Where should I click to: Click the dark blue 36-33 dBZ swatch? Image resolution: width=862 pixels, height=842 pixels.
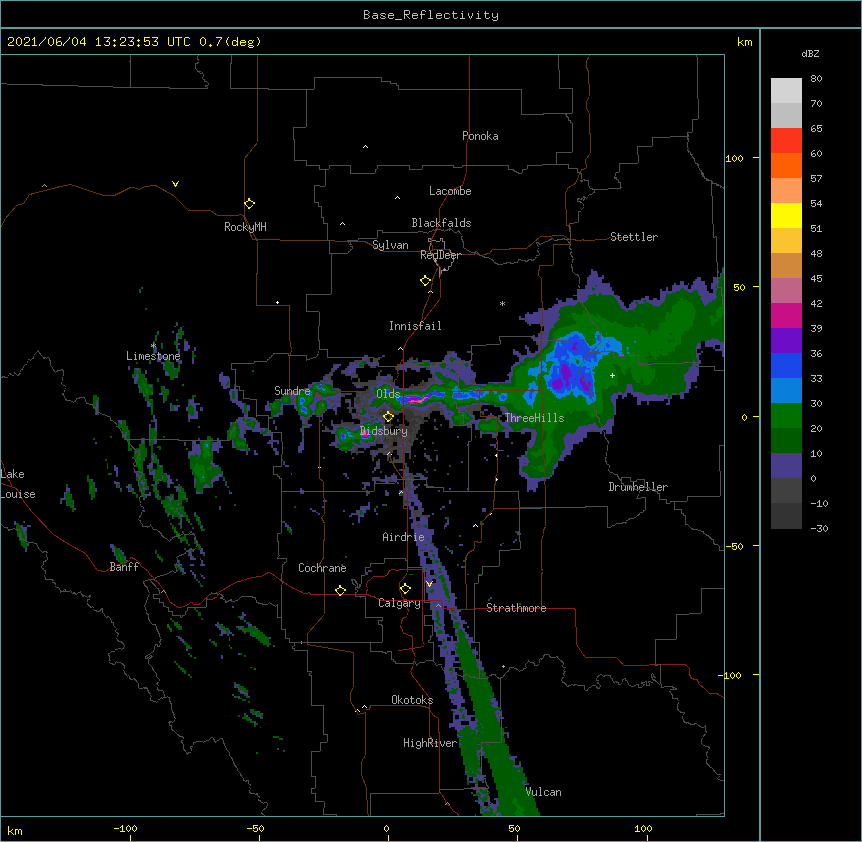click(x=786, y=365)
